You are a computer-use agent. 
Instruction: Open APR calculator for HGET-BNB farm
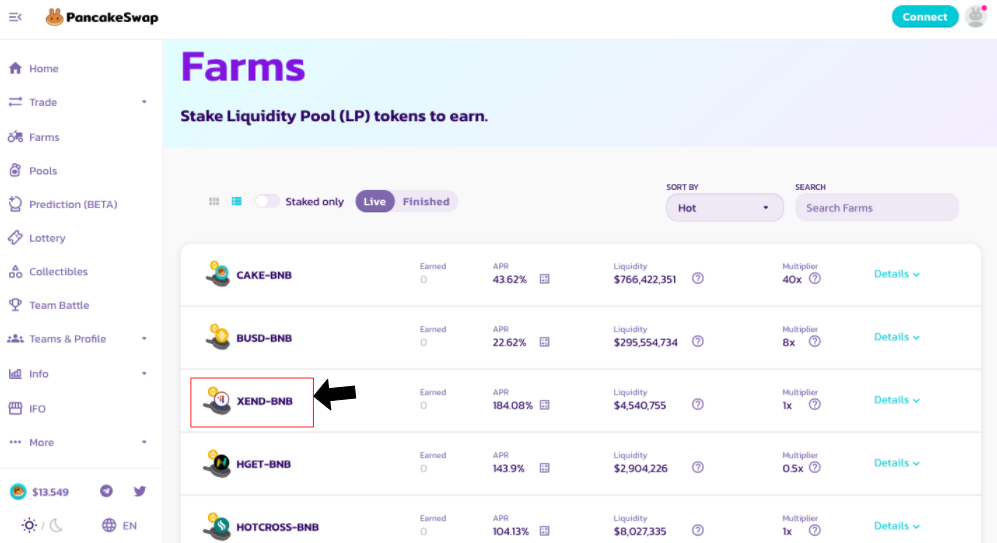point(545,468)
